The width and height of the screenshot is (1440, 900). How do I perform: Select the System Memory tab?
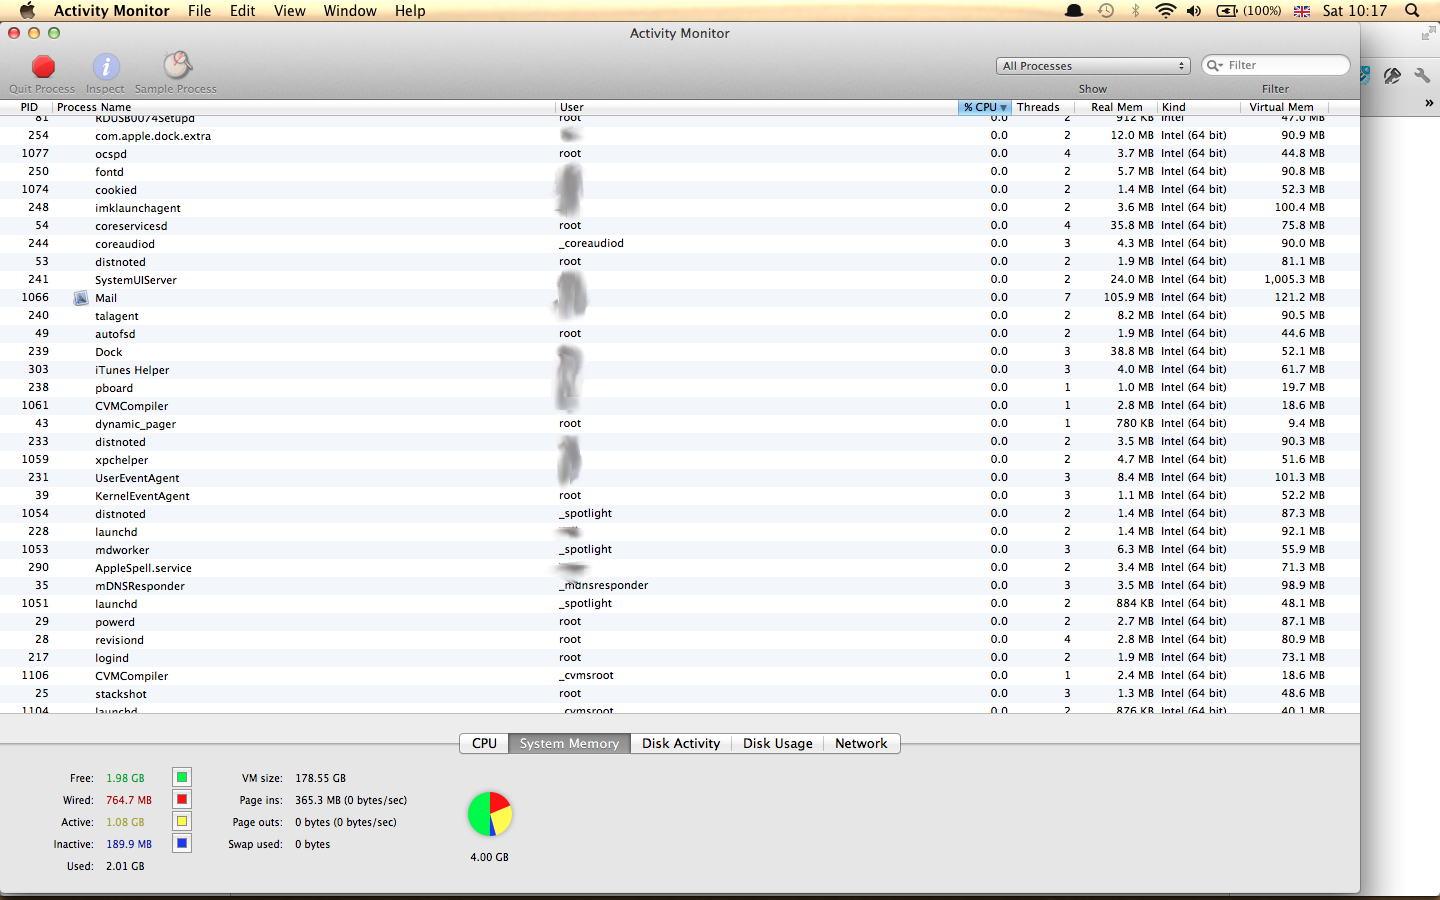[x=569, y=743]
